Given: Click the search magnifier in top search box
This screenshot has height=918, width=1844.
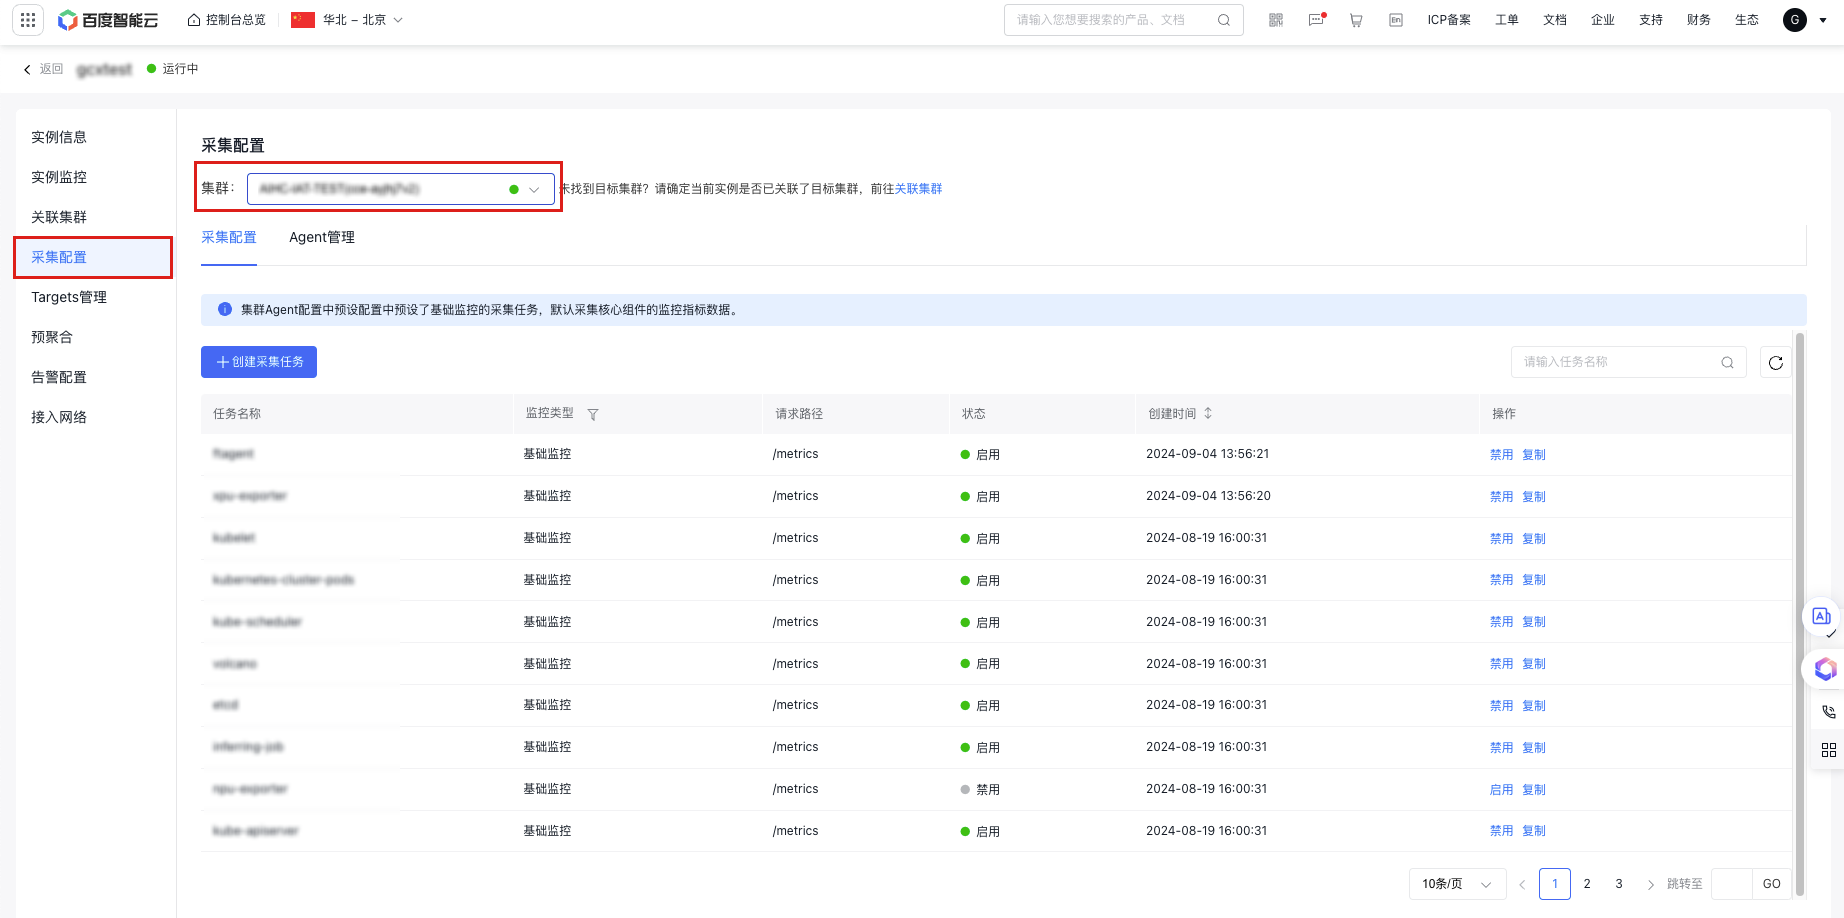Looking at the screenshot, I should click(1224, 20).
